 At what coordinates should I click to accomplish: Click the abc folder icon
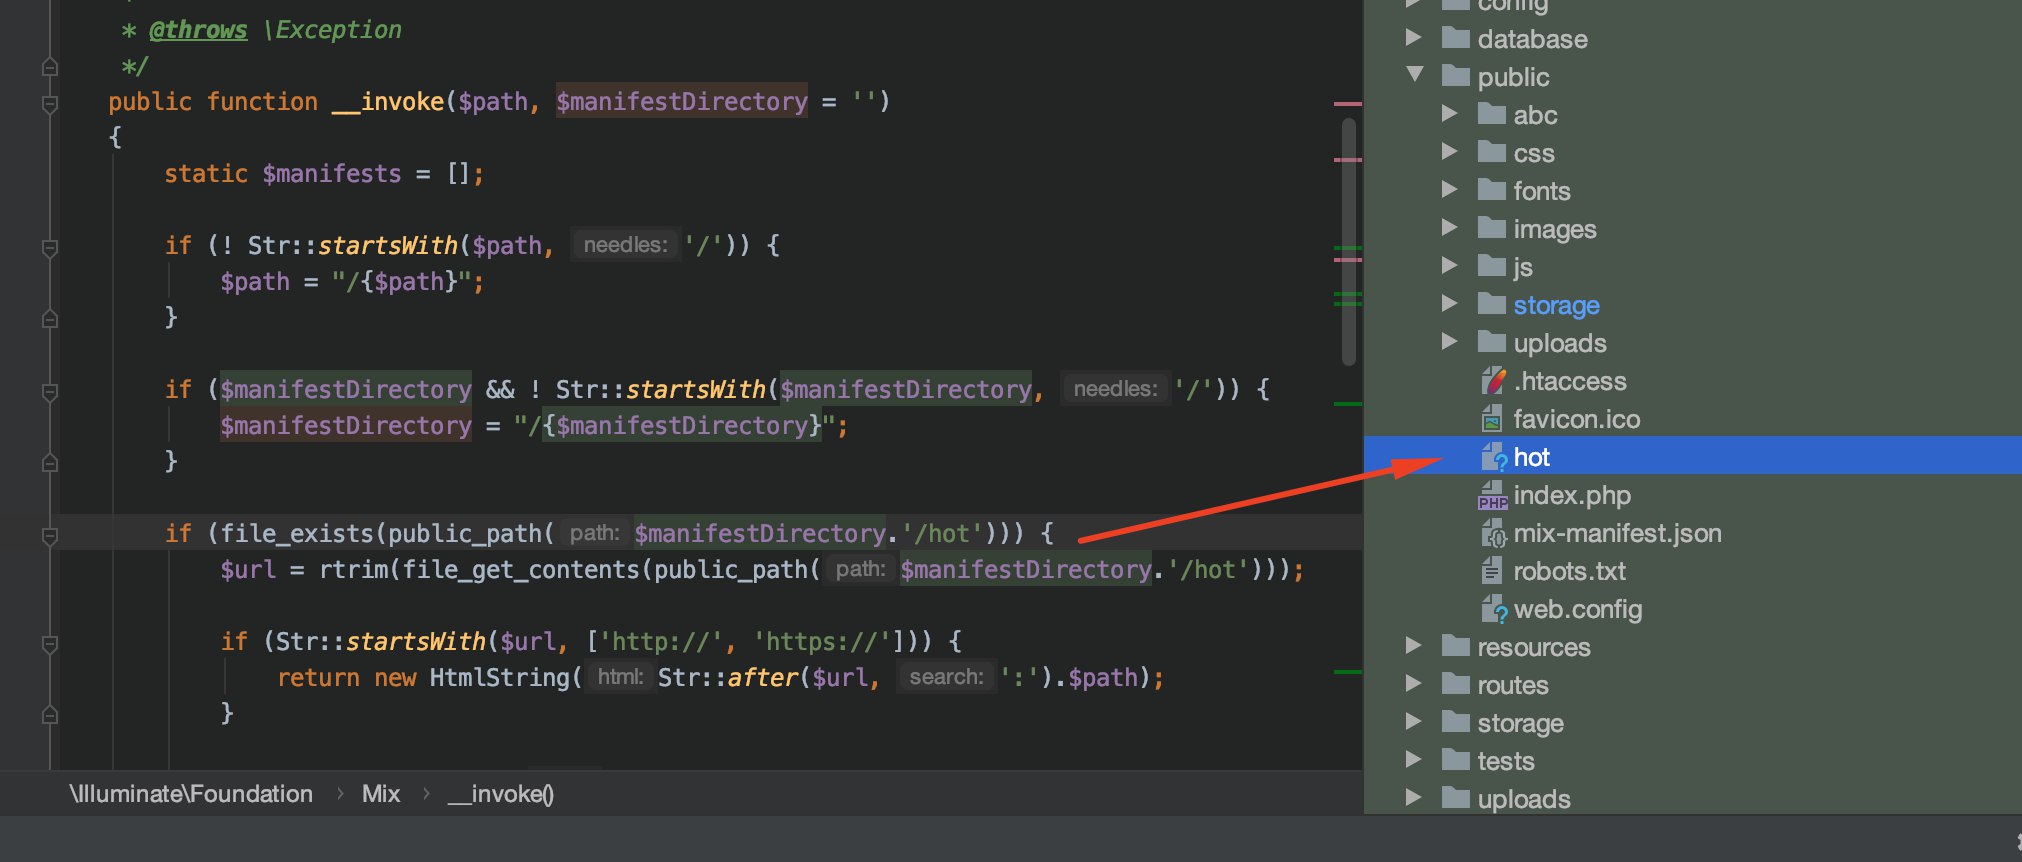pyautogui.click(x=1492, y=114)
